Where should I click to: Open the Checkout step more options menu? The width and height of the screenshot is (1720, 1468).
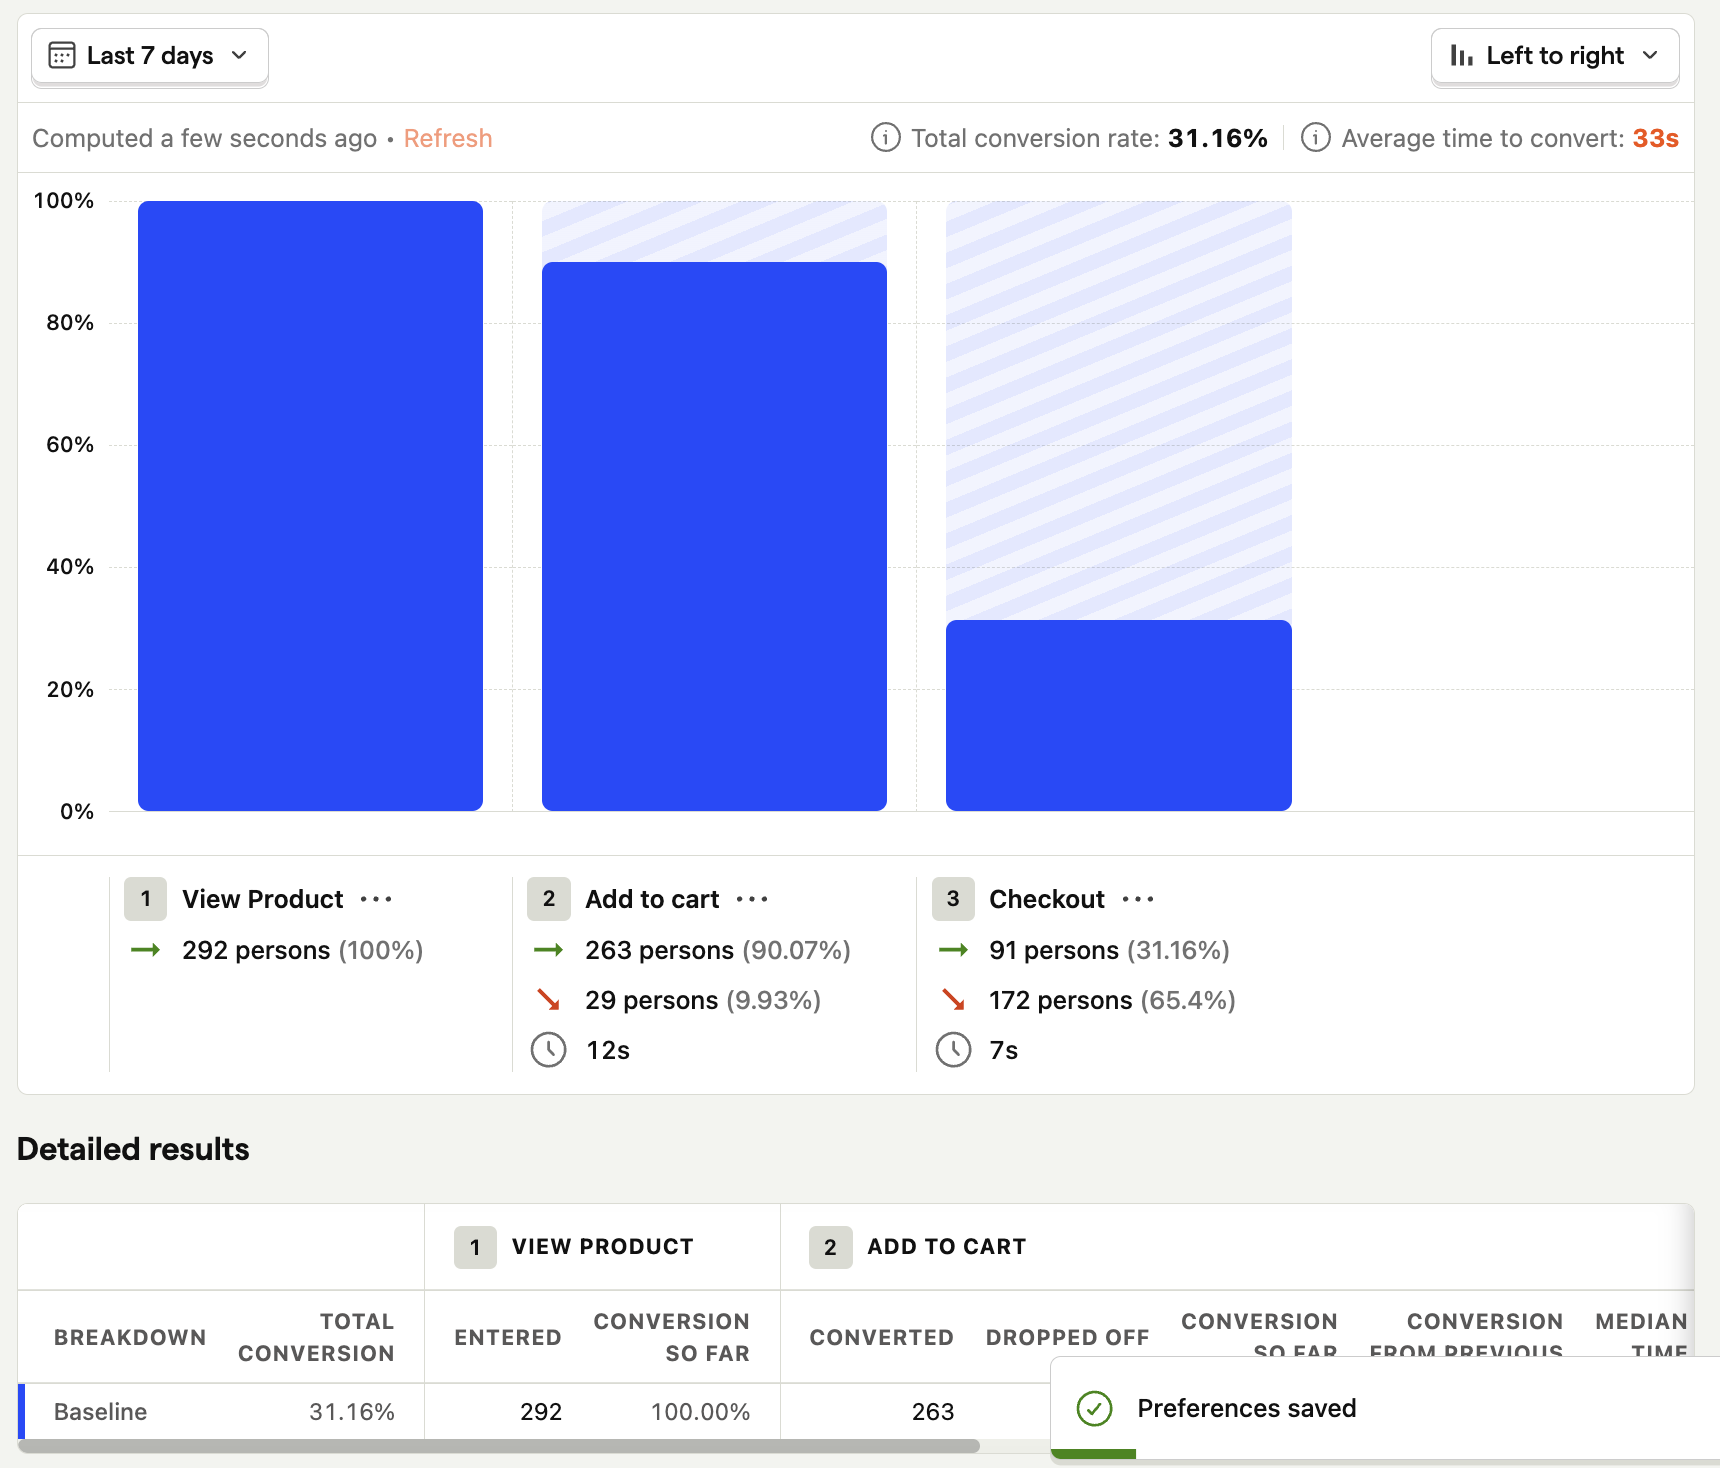[x=1138, y=899]
